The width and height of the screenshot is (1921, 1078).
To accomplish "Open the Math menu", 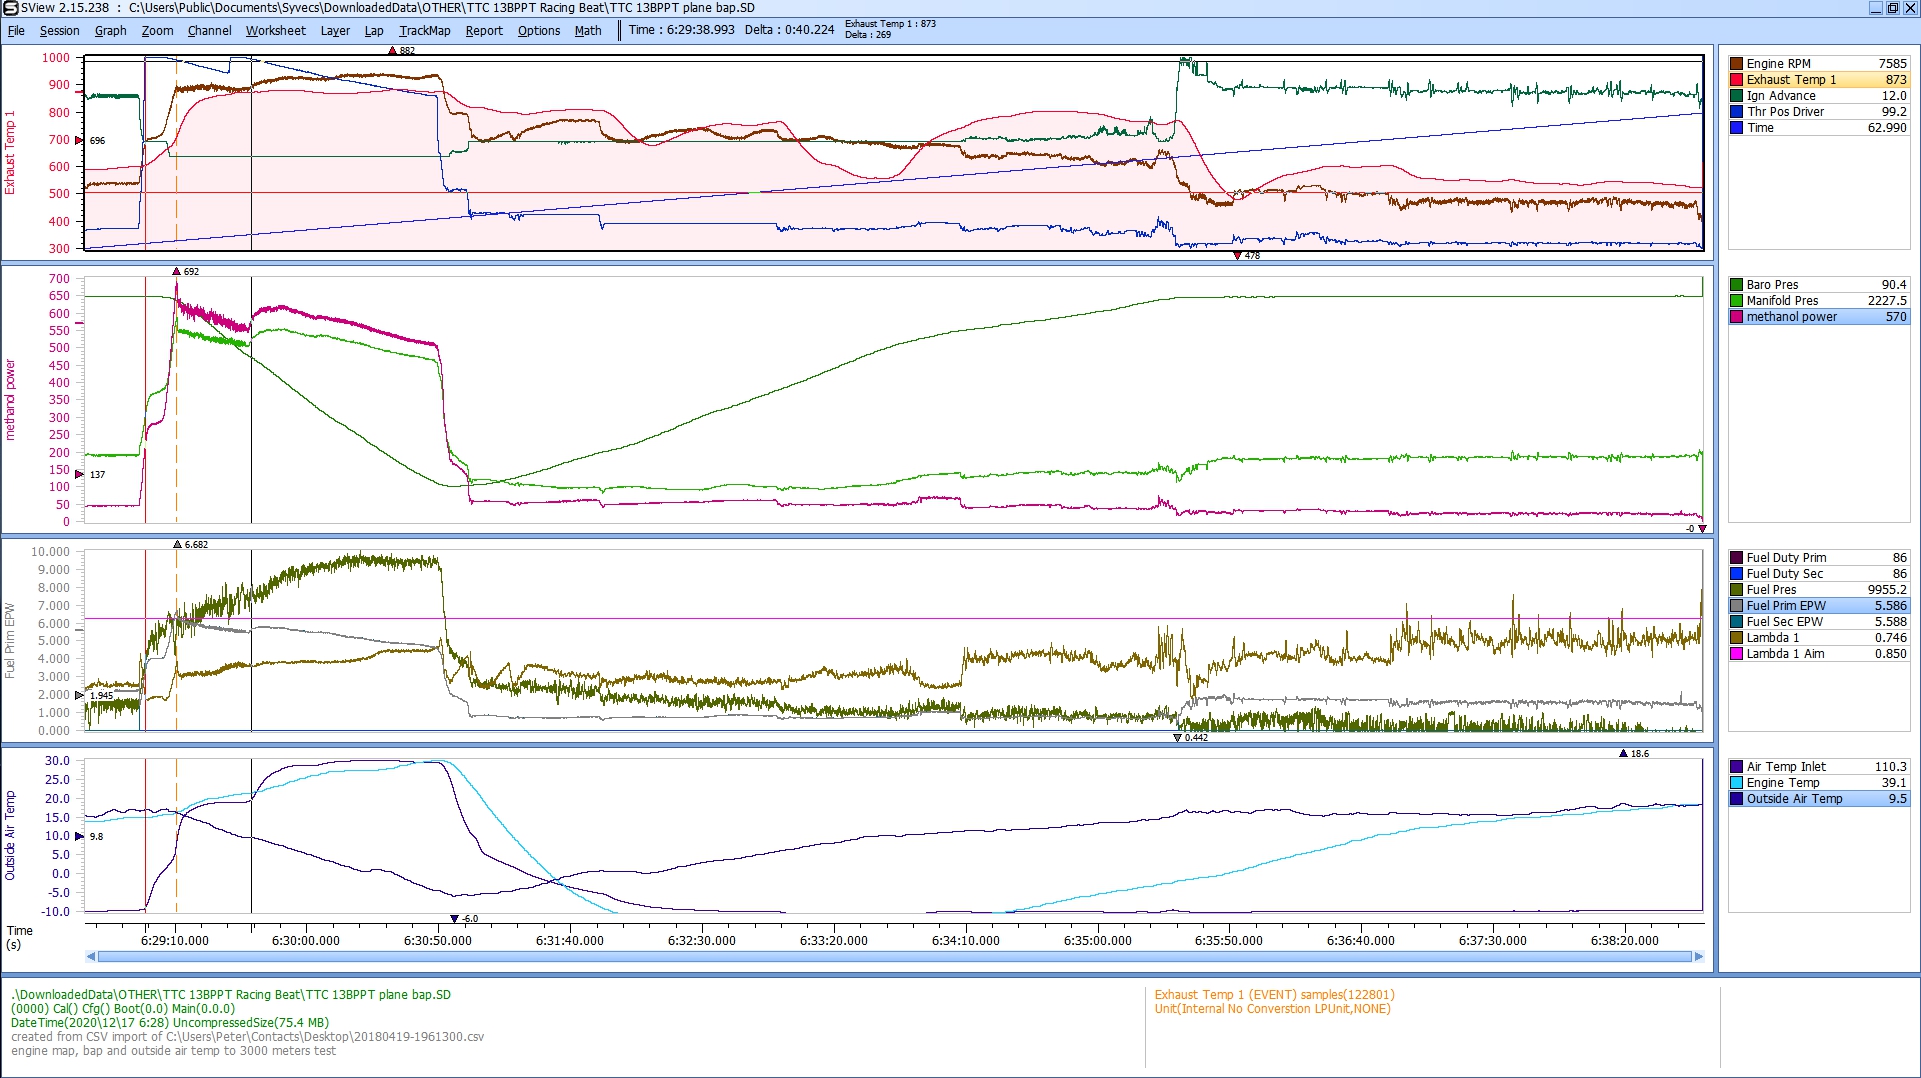I will pos(587,31).
